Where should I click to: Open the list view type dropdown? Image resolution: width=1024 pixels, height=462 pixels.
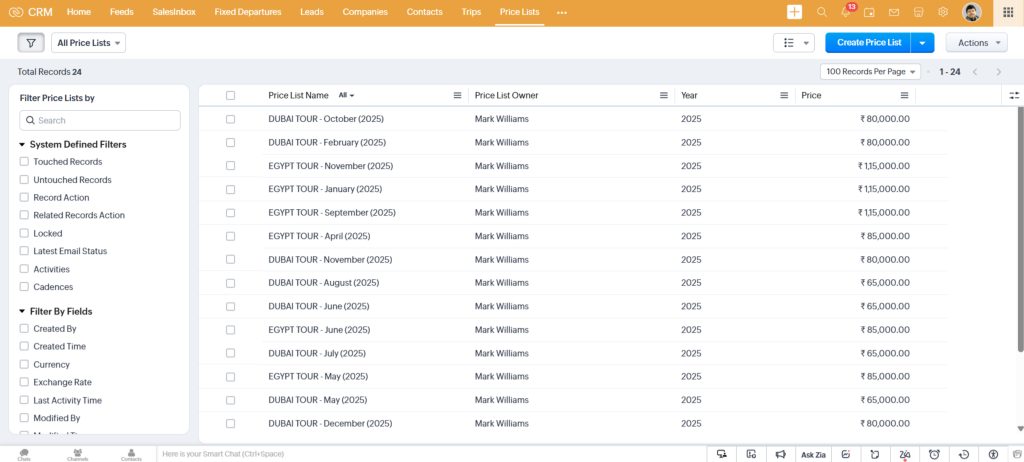click(793, 42)
